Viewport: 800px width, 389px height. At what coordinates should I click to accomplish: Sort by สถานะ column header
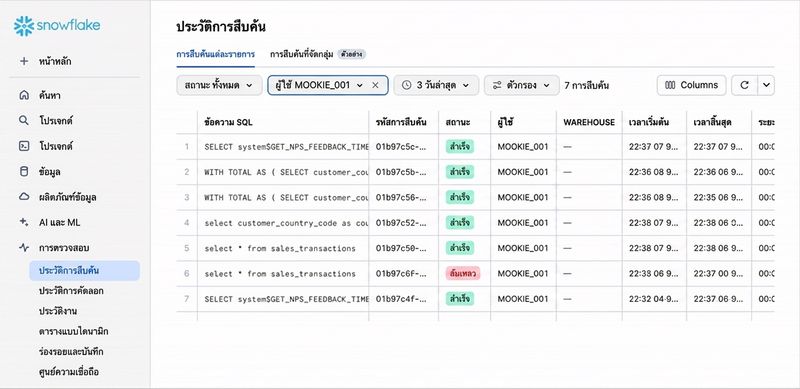click(458, 123)
